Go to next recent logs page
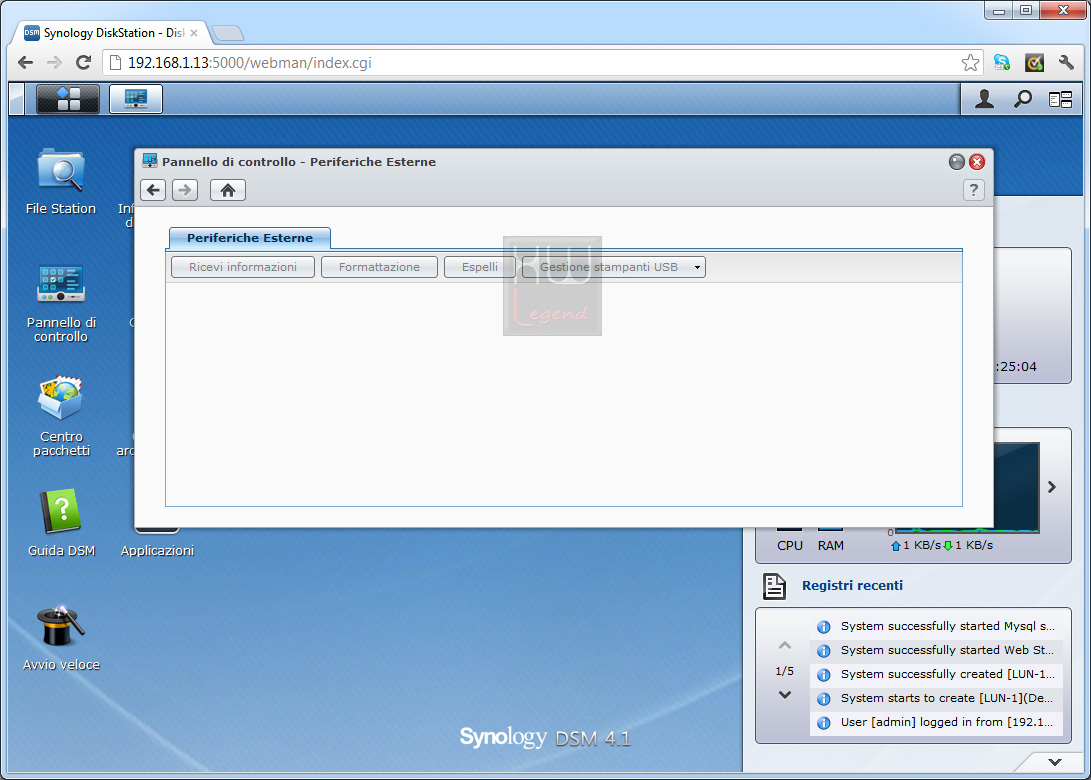This screenshot has width=1091, height=780. tap(785, 694)
